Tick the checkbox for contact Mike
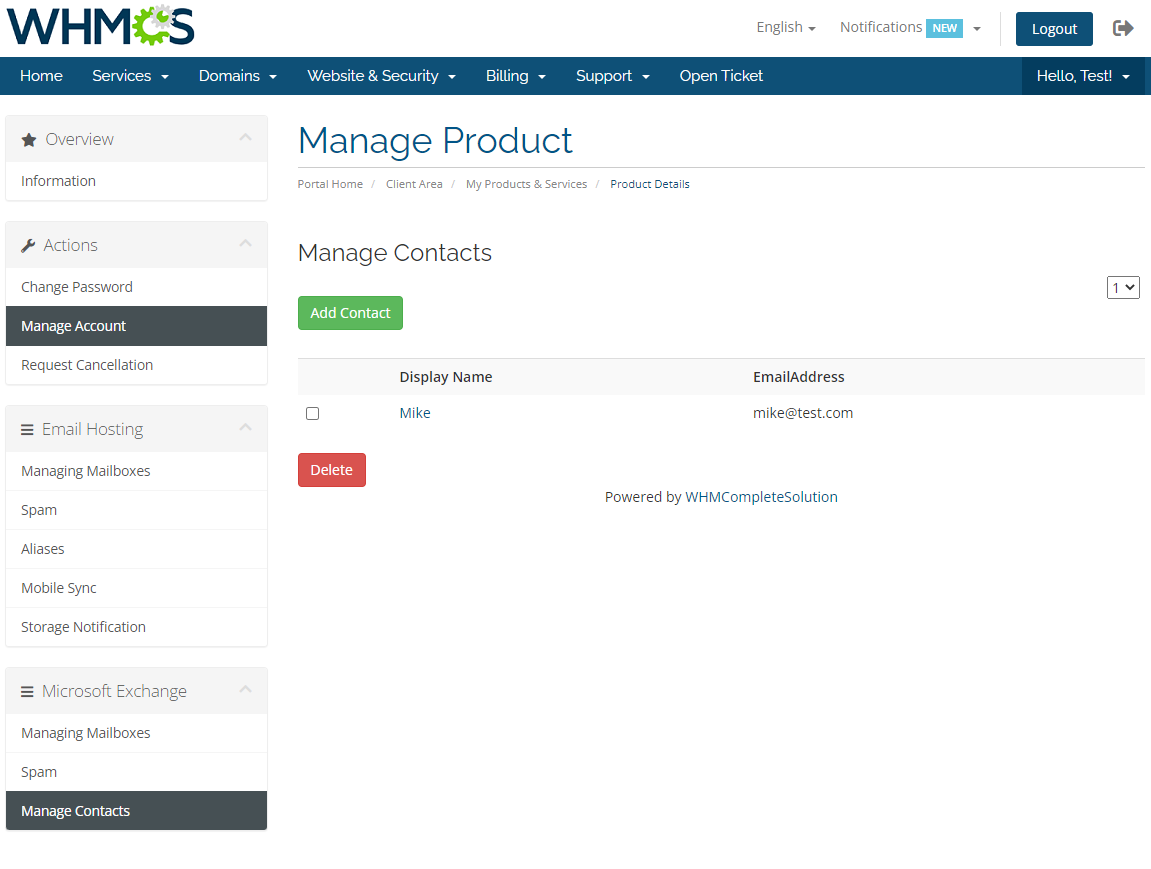 pos(313,413)
